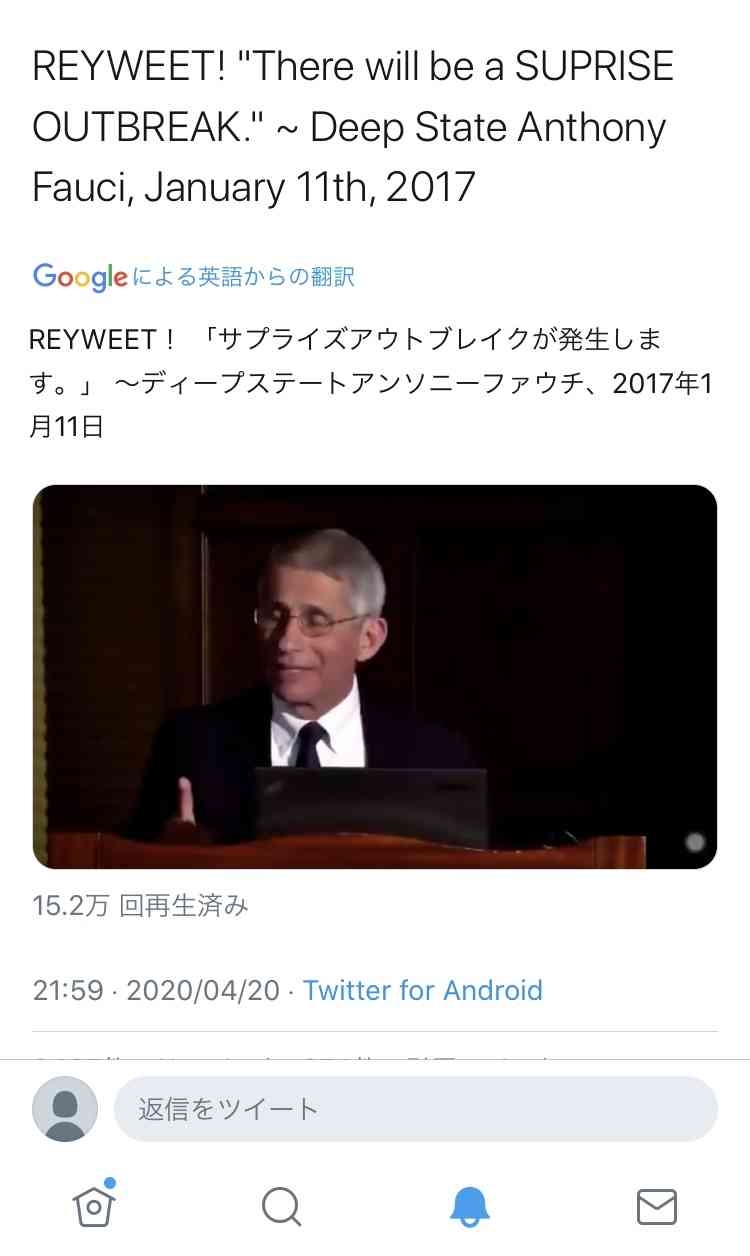
Task: Open the Twitter for Android source link
Action: pos(422,990)
